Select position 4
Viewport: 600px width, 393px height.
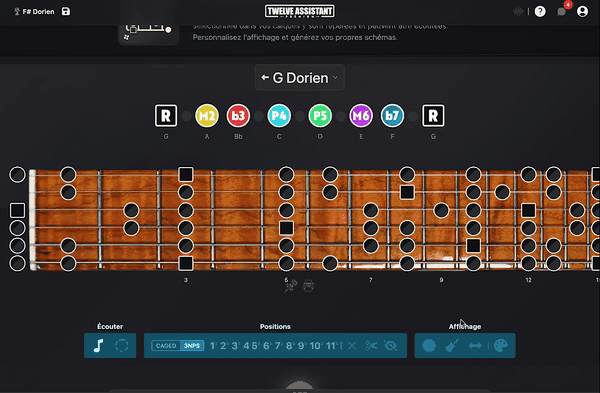tap(246, 346)
